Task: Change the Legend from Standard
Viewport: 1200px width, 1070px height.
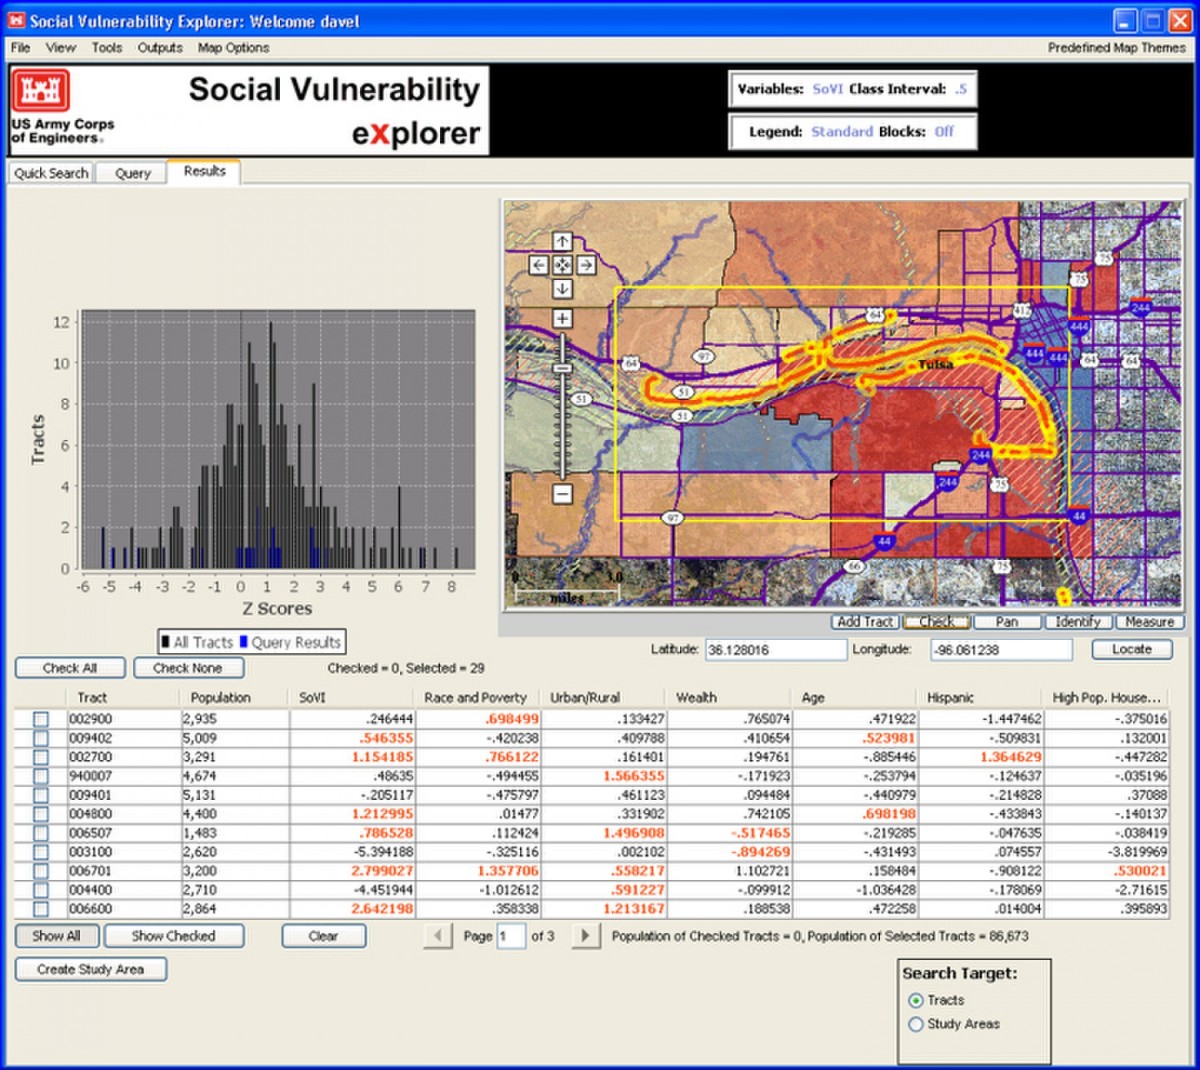Action: pyautogui.click(x=843, y=131)
